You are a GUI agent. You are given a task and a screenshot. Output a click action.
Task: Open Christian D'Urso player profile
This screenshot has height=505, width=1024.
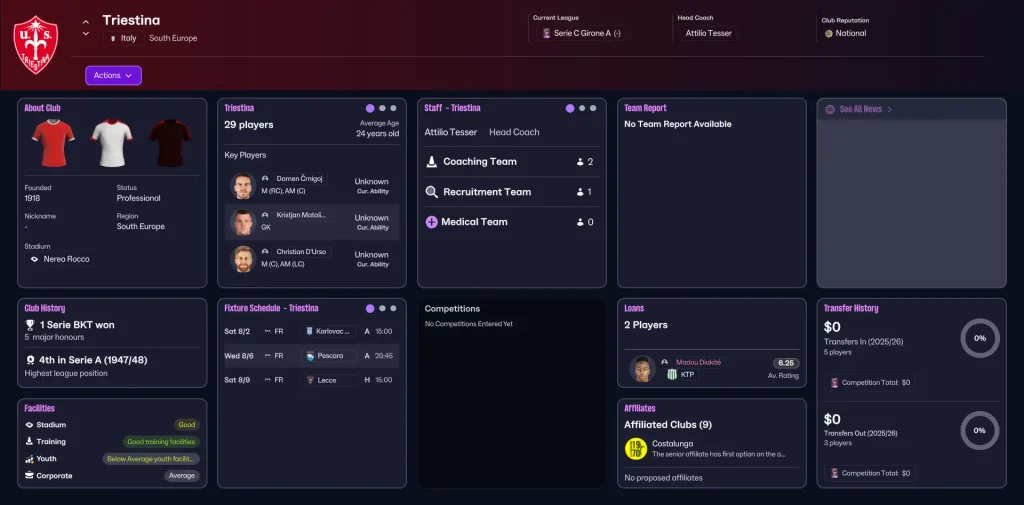click(302, 252)
